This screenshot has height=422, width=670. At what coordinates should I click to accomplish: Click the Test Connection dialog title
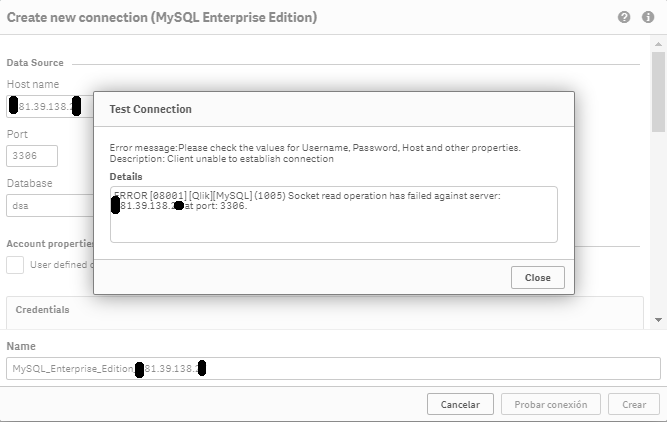[x=150, y=109]
